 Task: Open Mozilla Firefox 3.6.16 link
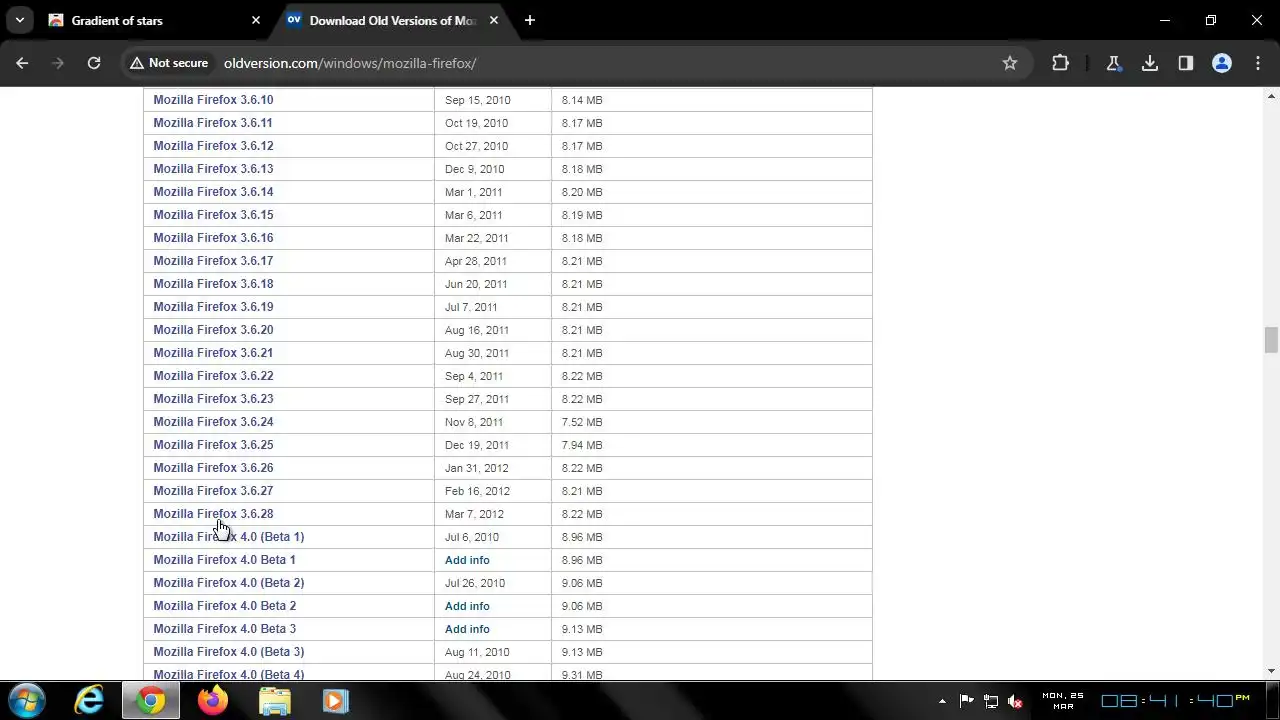[x=213, y=238]
